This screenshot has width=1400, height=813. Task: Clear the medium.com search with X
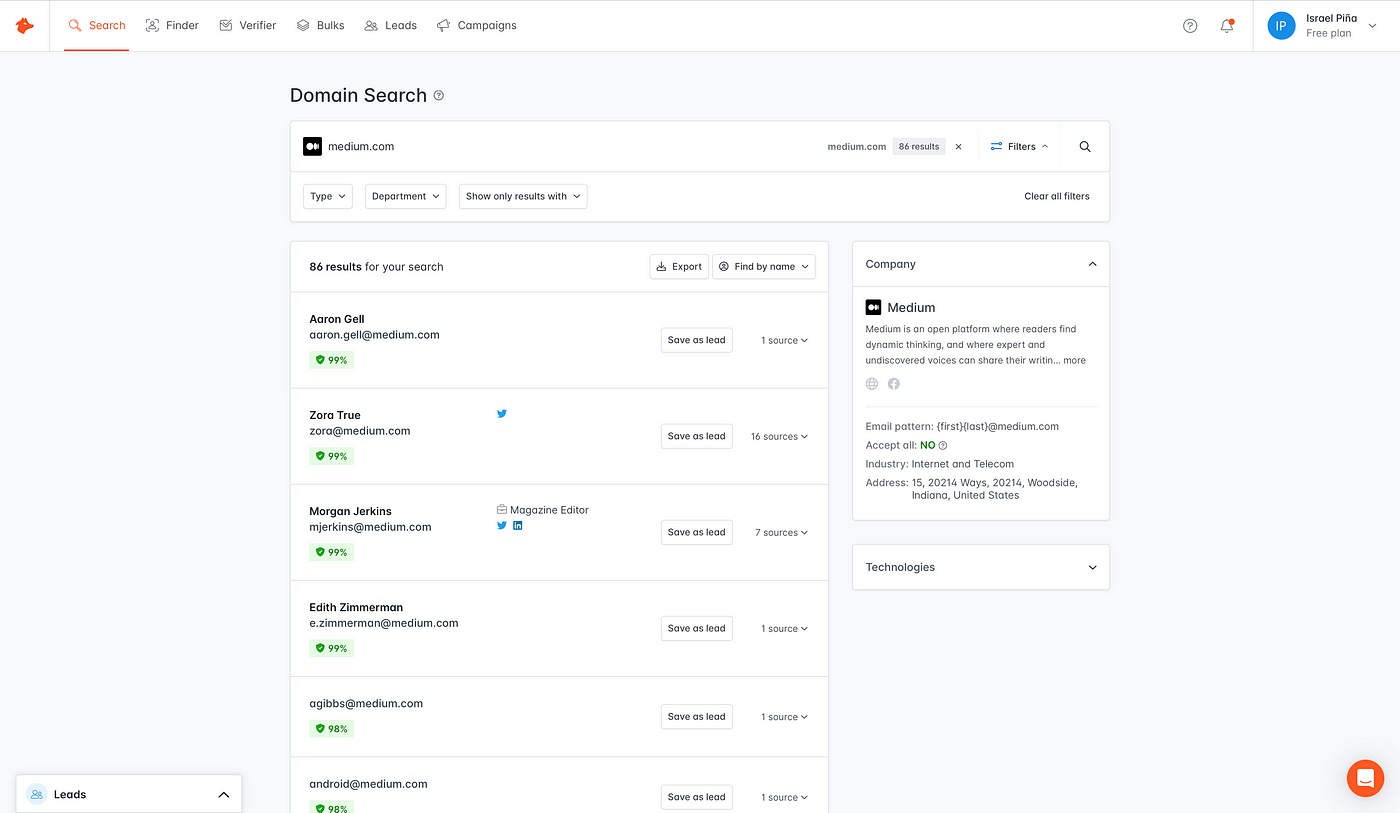(x=958, y=147)
